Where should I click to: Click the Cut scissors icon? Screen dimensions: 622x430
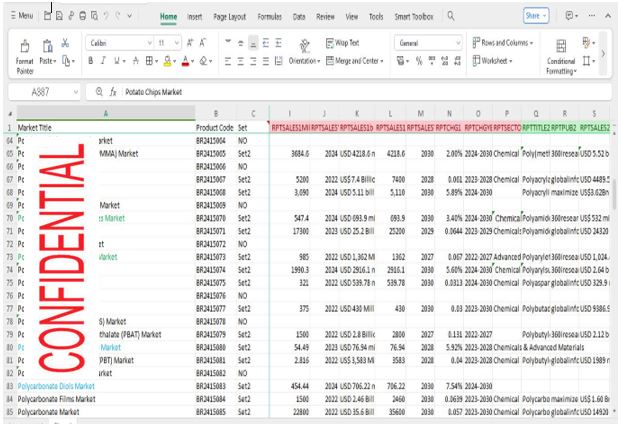[65, 43]
